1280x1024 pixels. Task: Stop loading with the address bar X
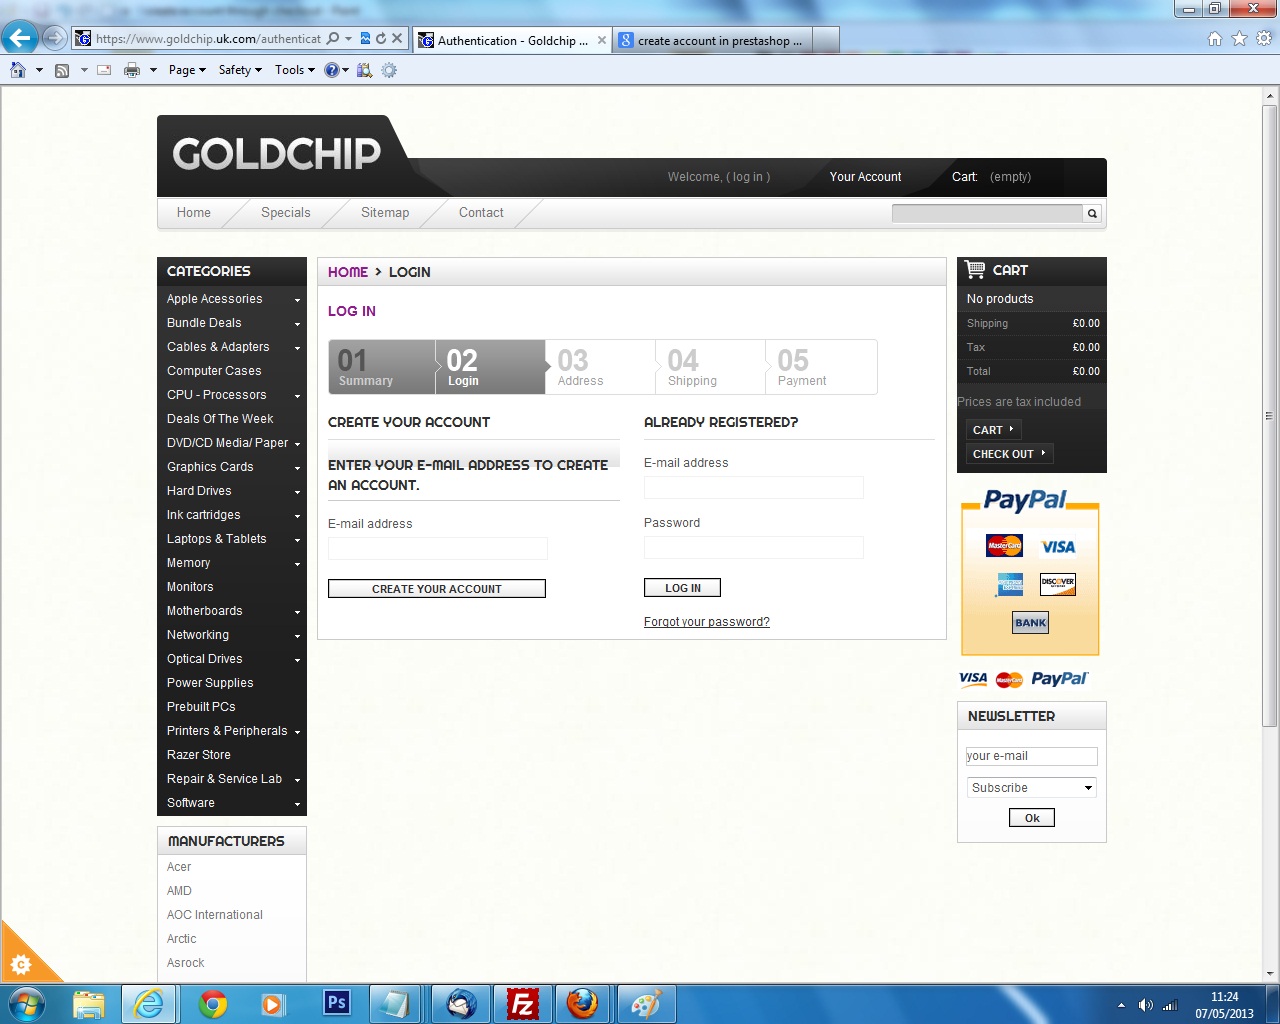(397, 39)
